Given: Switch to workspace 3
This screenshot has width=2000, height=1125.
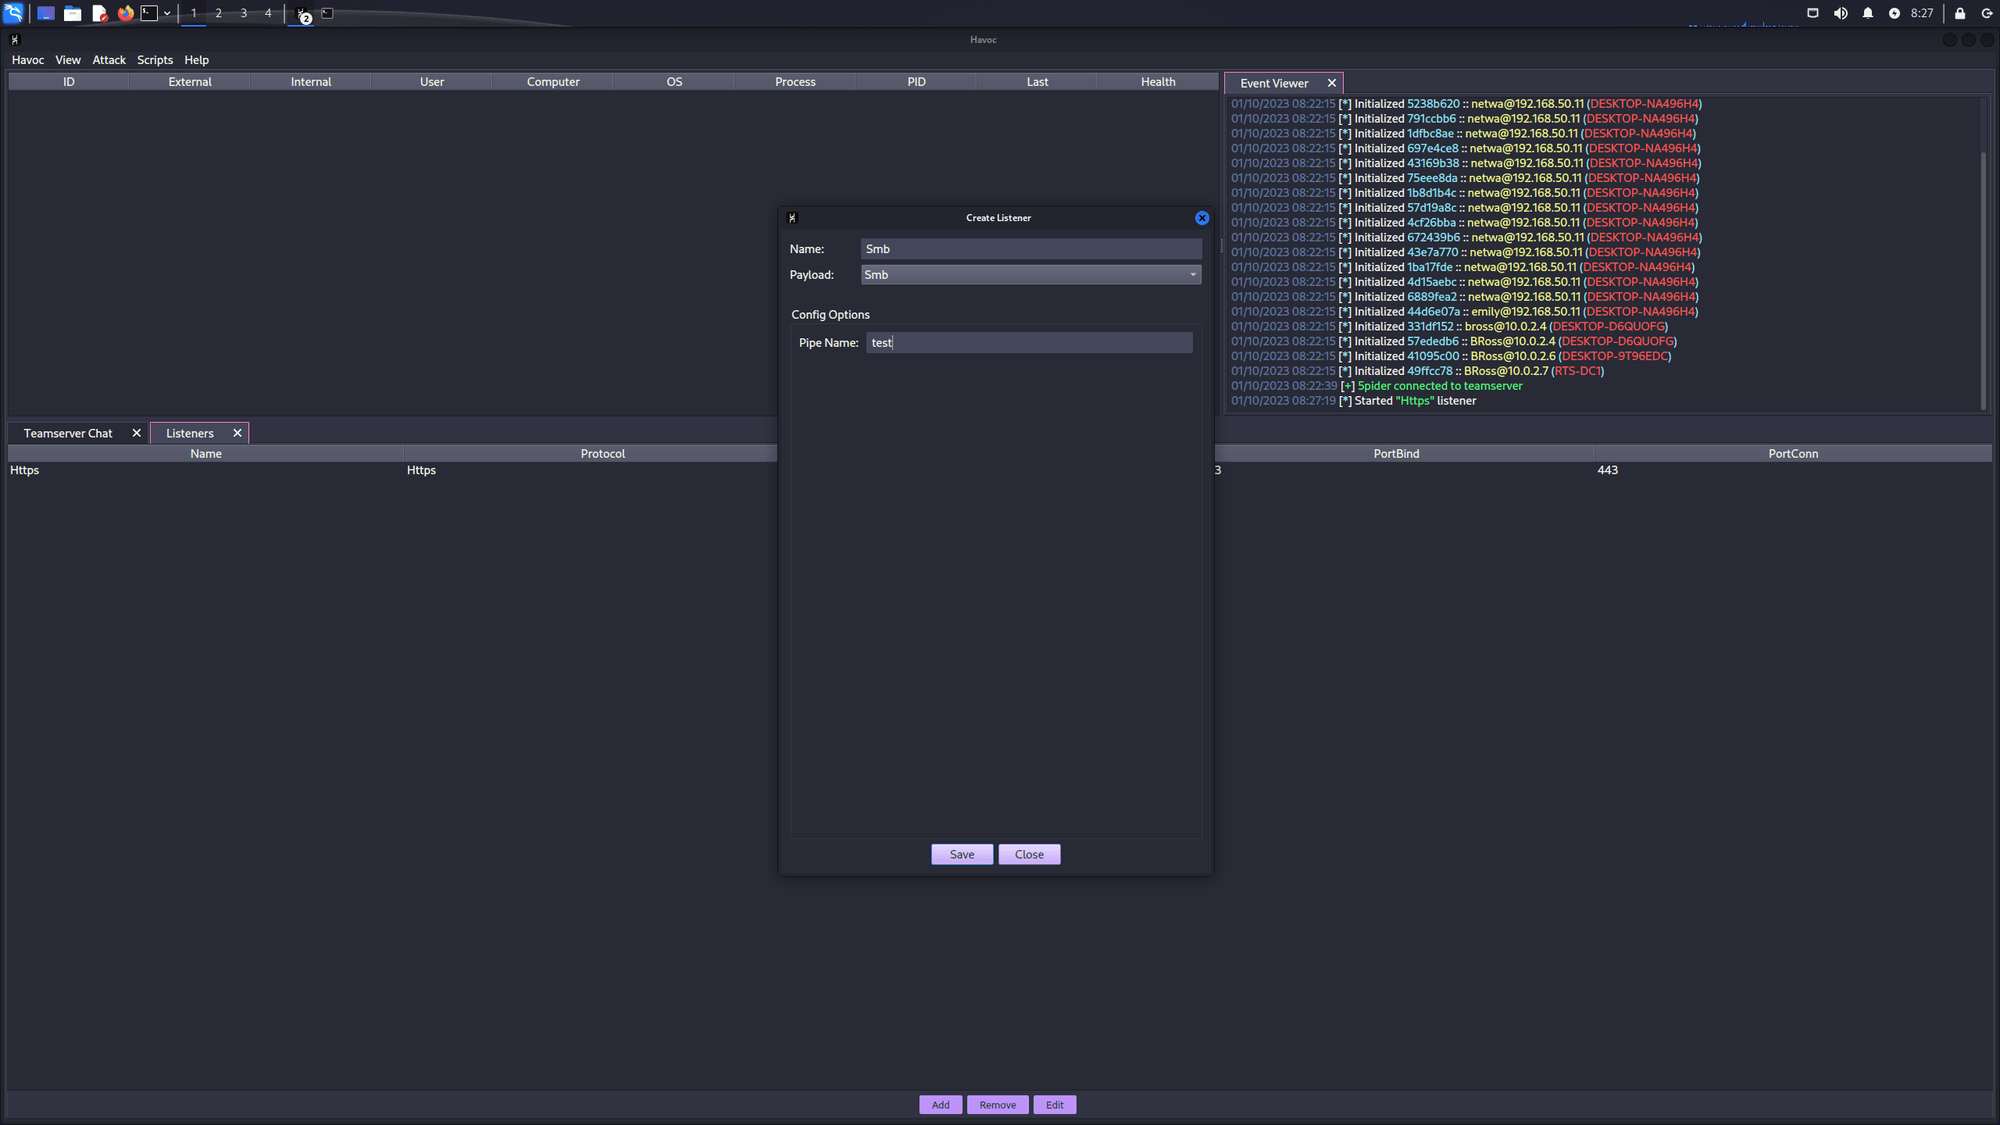Looking at the screenshot, I should pos(243,13).
